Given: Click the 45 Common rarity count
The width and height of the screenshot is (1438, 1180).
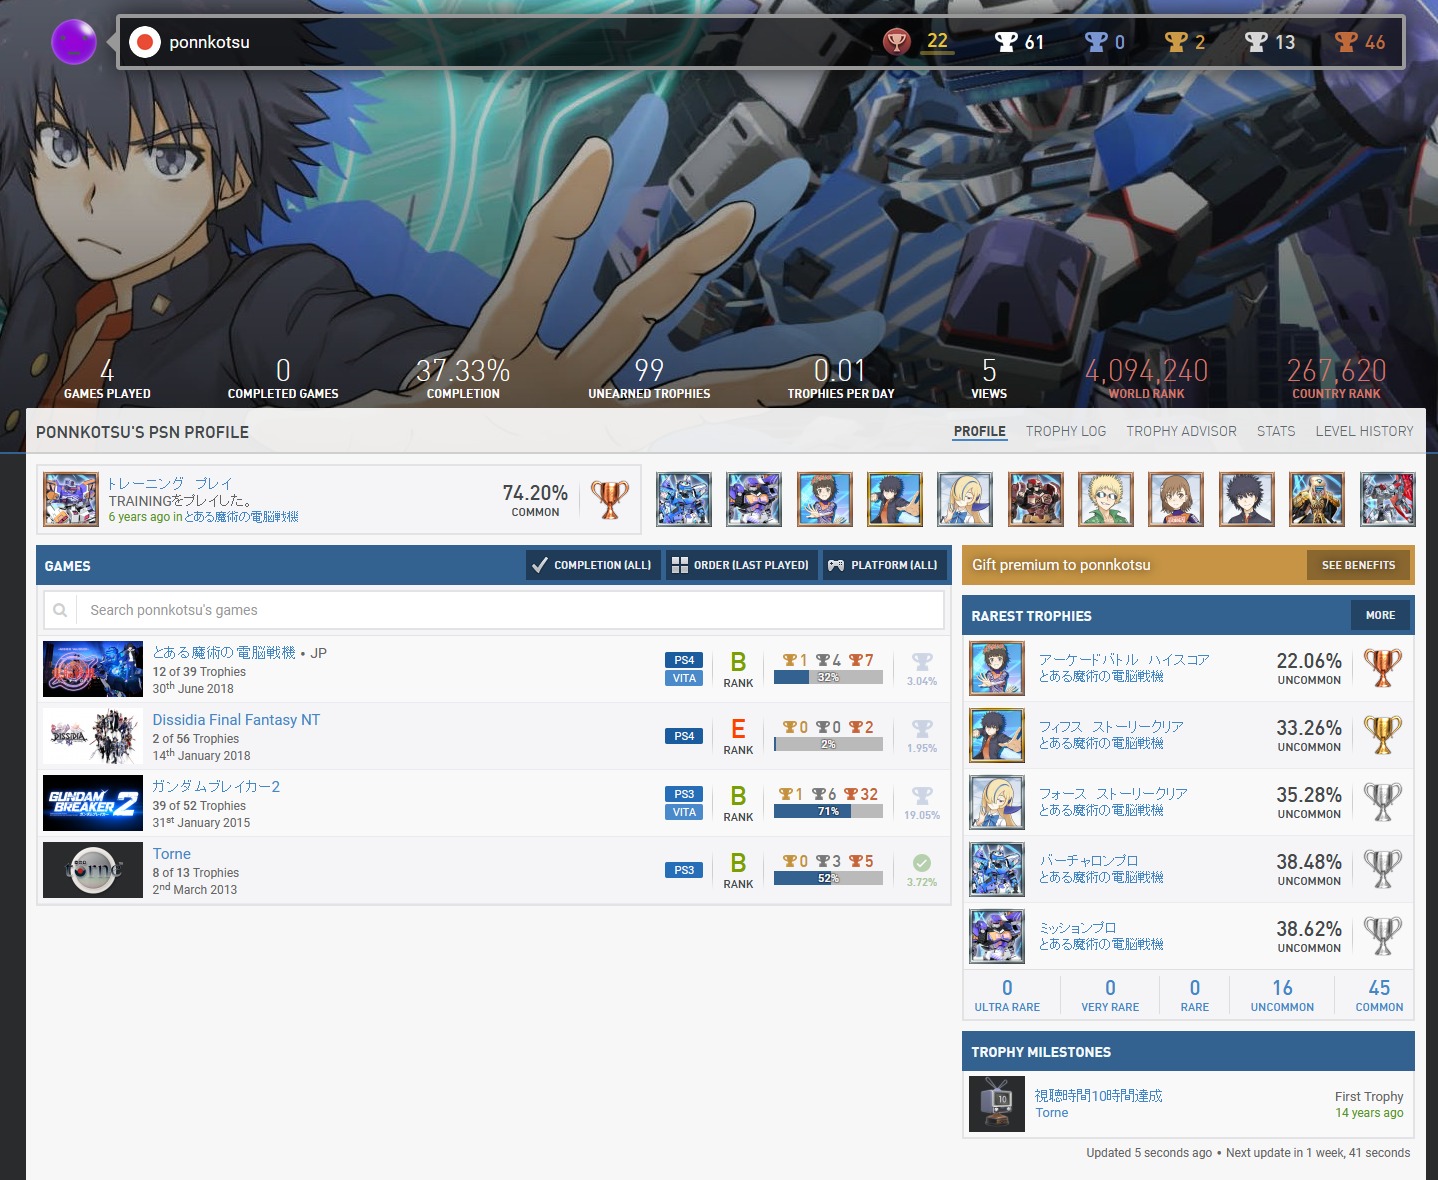Looking at the screenshot, I should click(x=1379, y=995).
